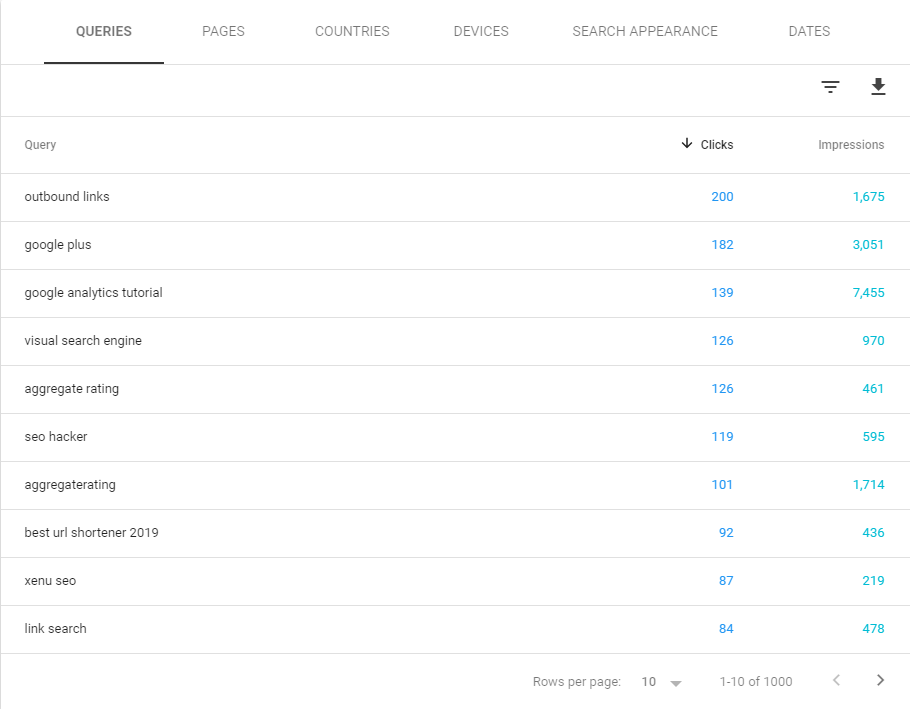Image resolution: width=910 pixels, height=709 pixels.
Task: Go to next page of results
Action: pos(880,681)
